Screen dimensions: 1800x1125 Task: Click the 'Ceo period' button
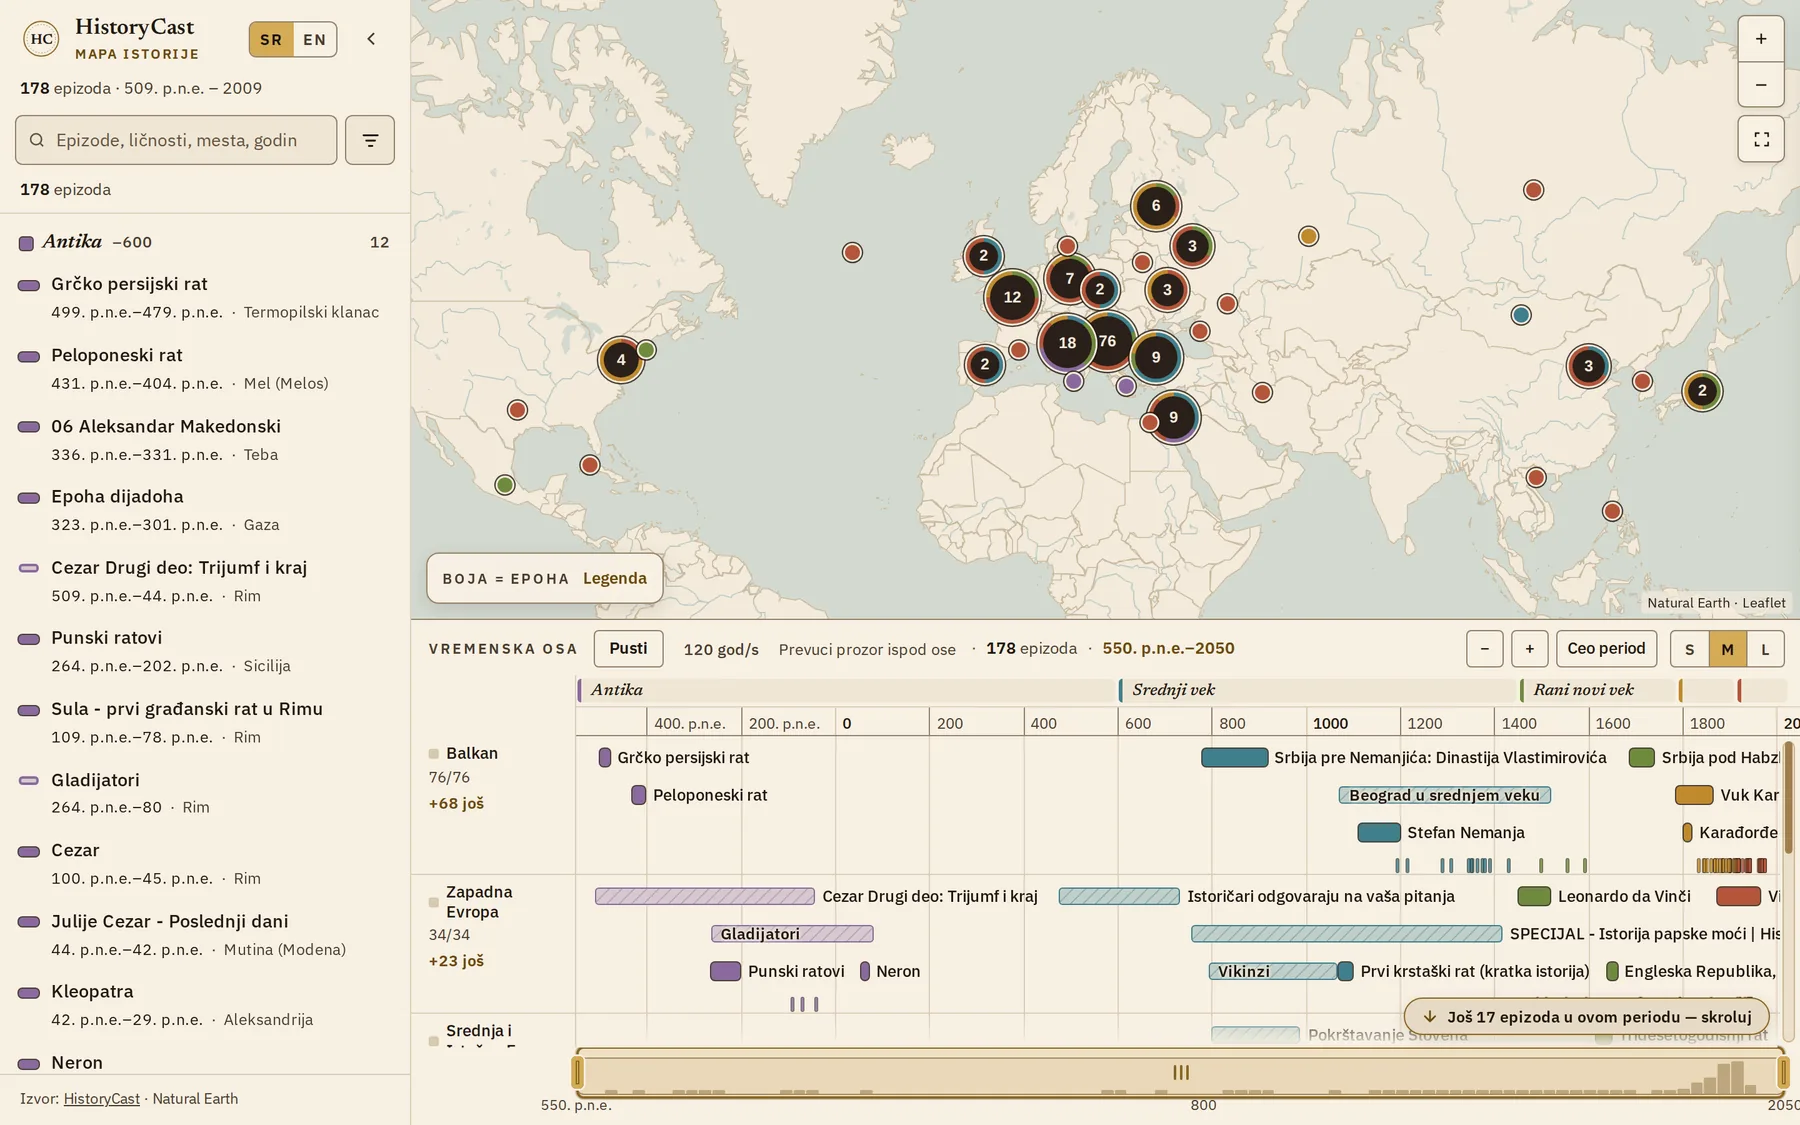coord(1606,649)
